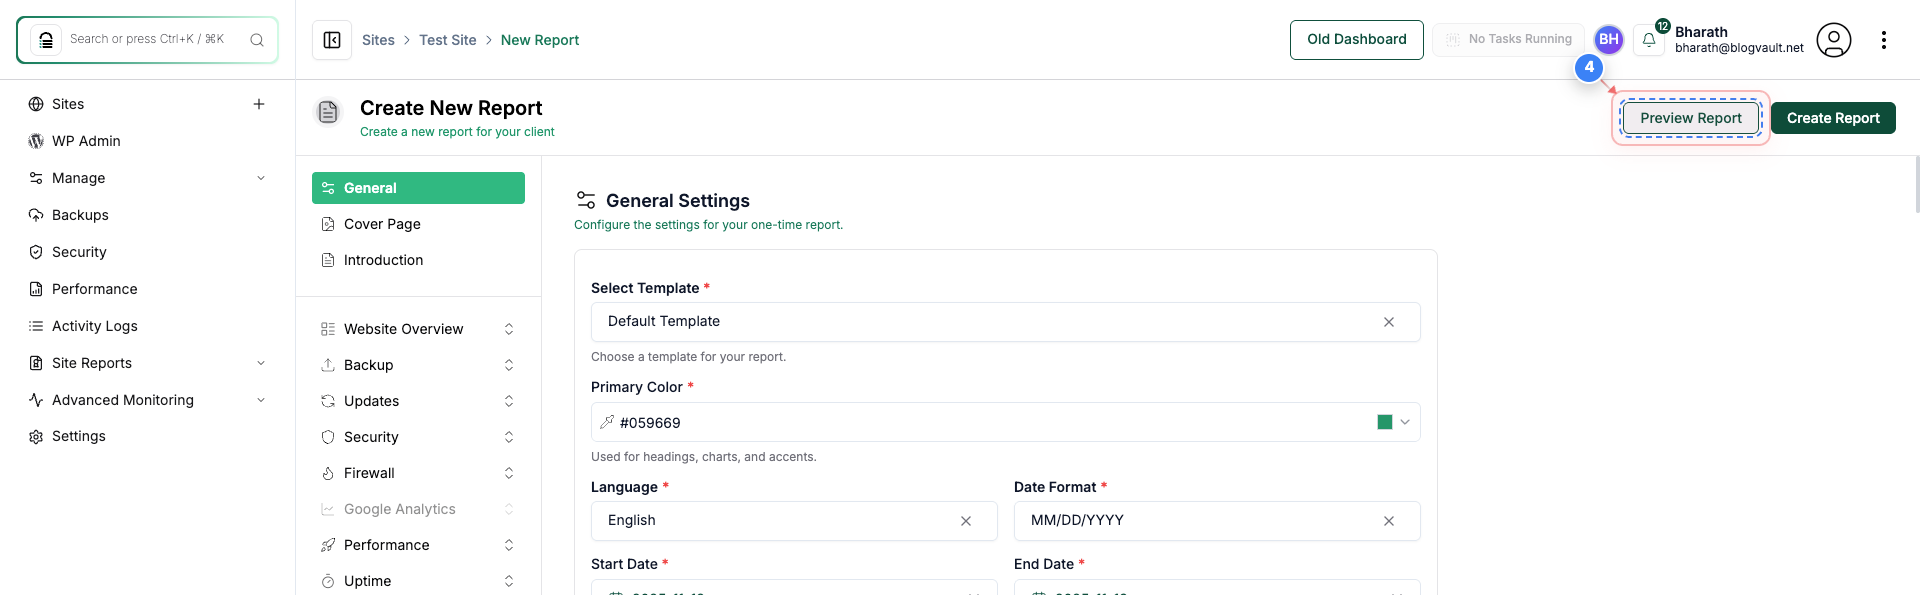Click the Uptime stopwatch icon
Image resolution: width=1920 pixels, height=595 pixels.
pos(328,581)
